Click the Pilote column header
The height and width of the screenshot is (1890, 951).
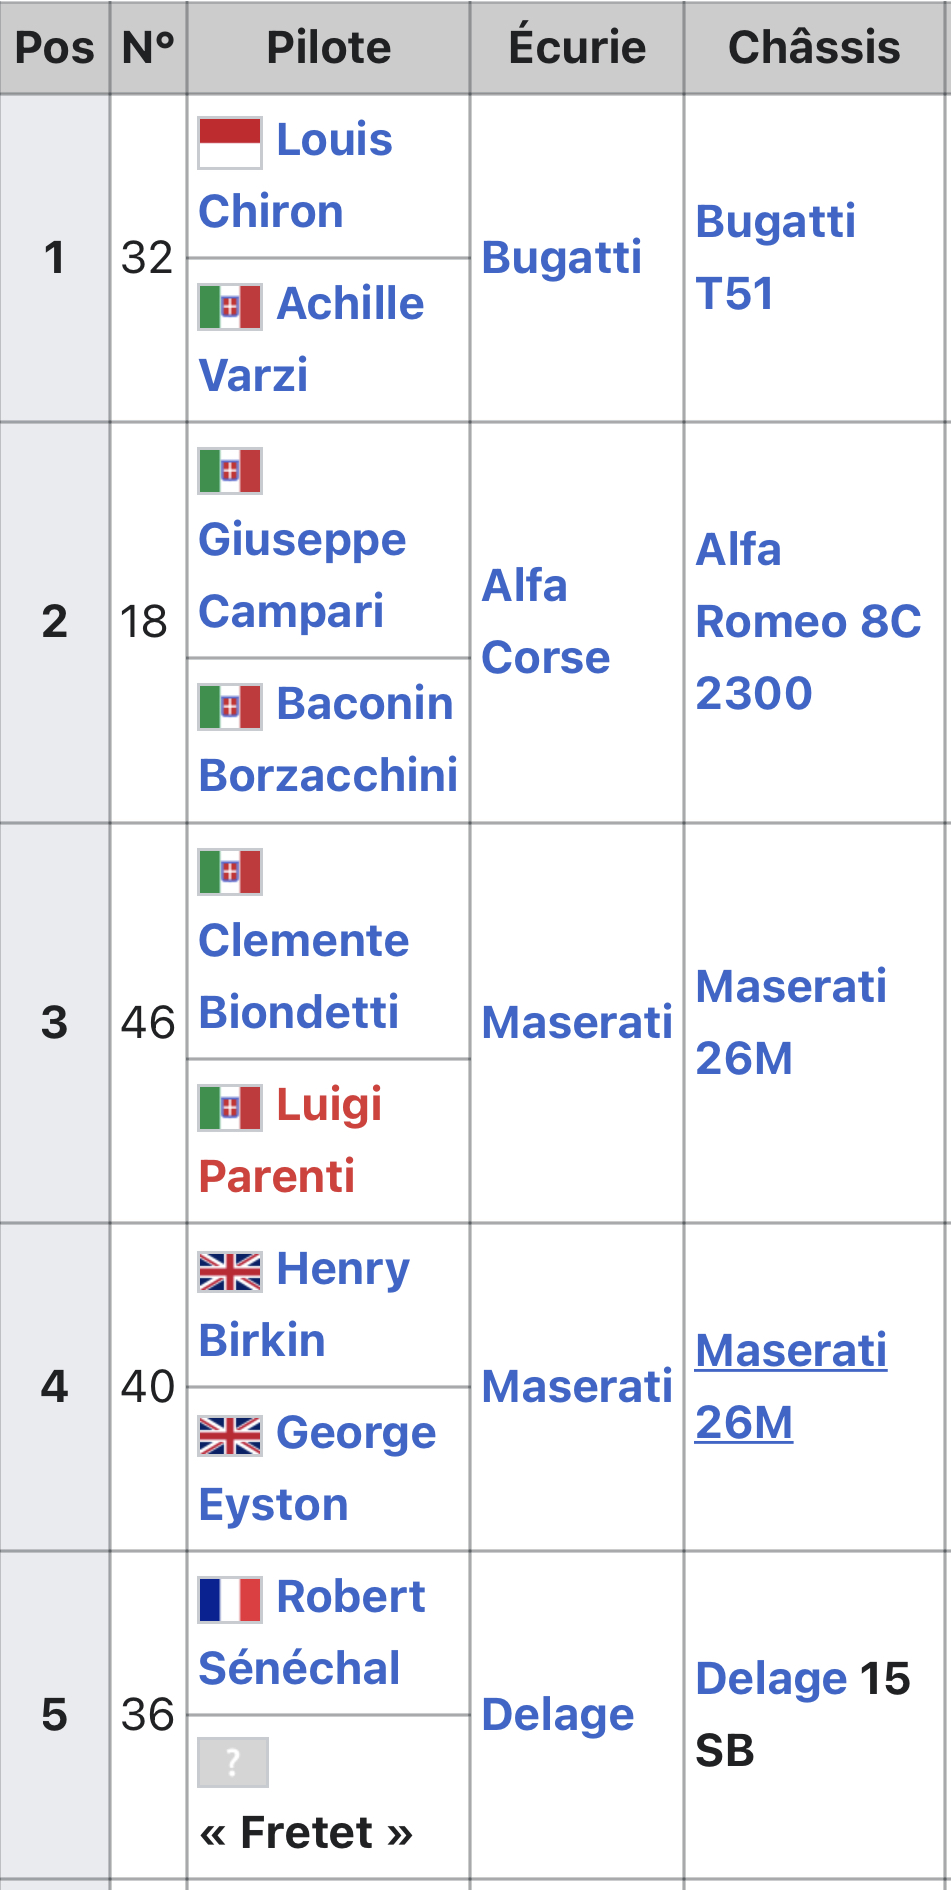tap(328, 47)
